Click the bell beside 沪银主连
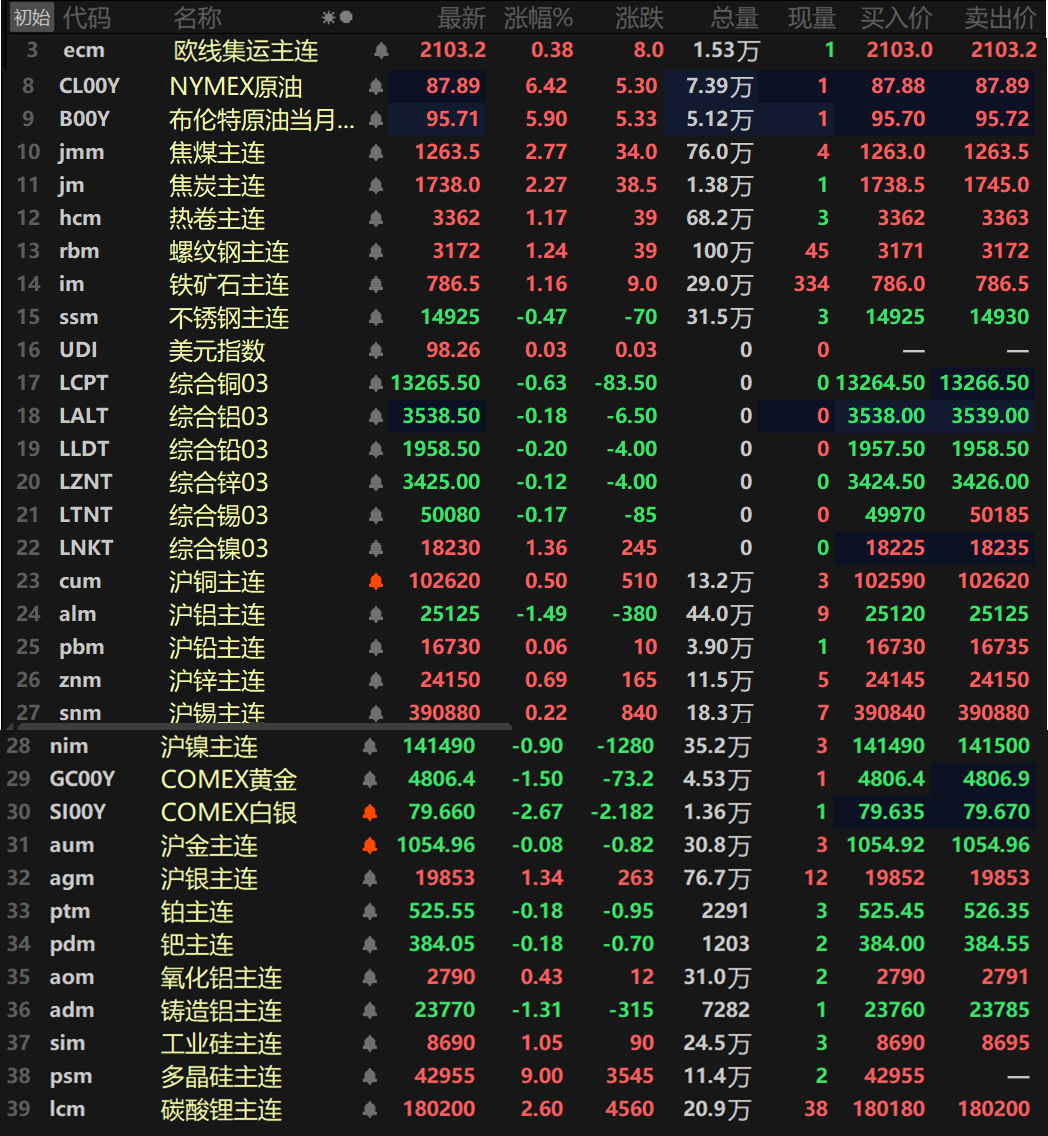Viewport: 1048px width, 1136px height. pyautogui.click(x=370, y=878)
